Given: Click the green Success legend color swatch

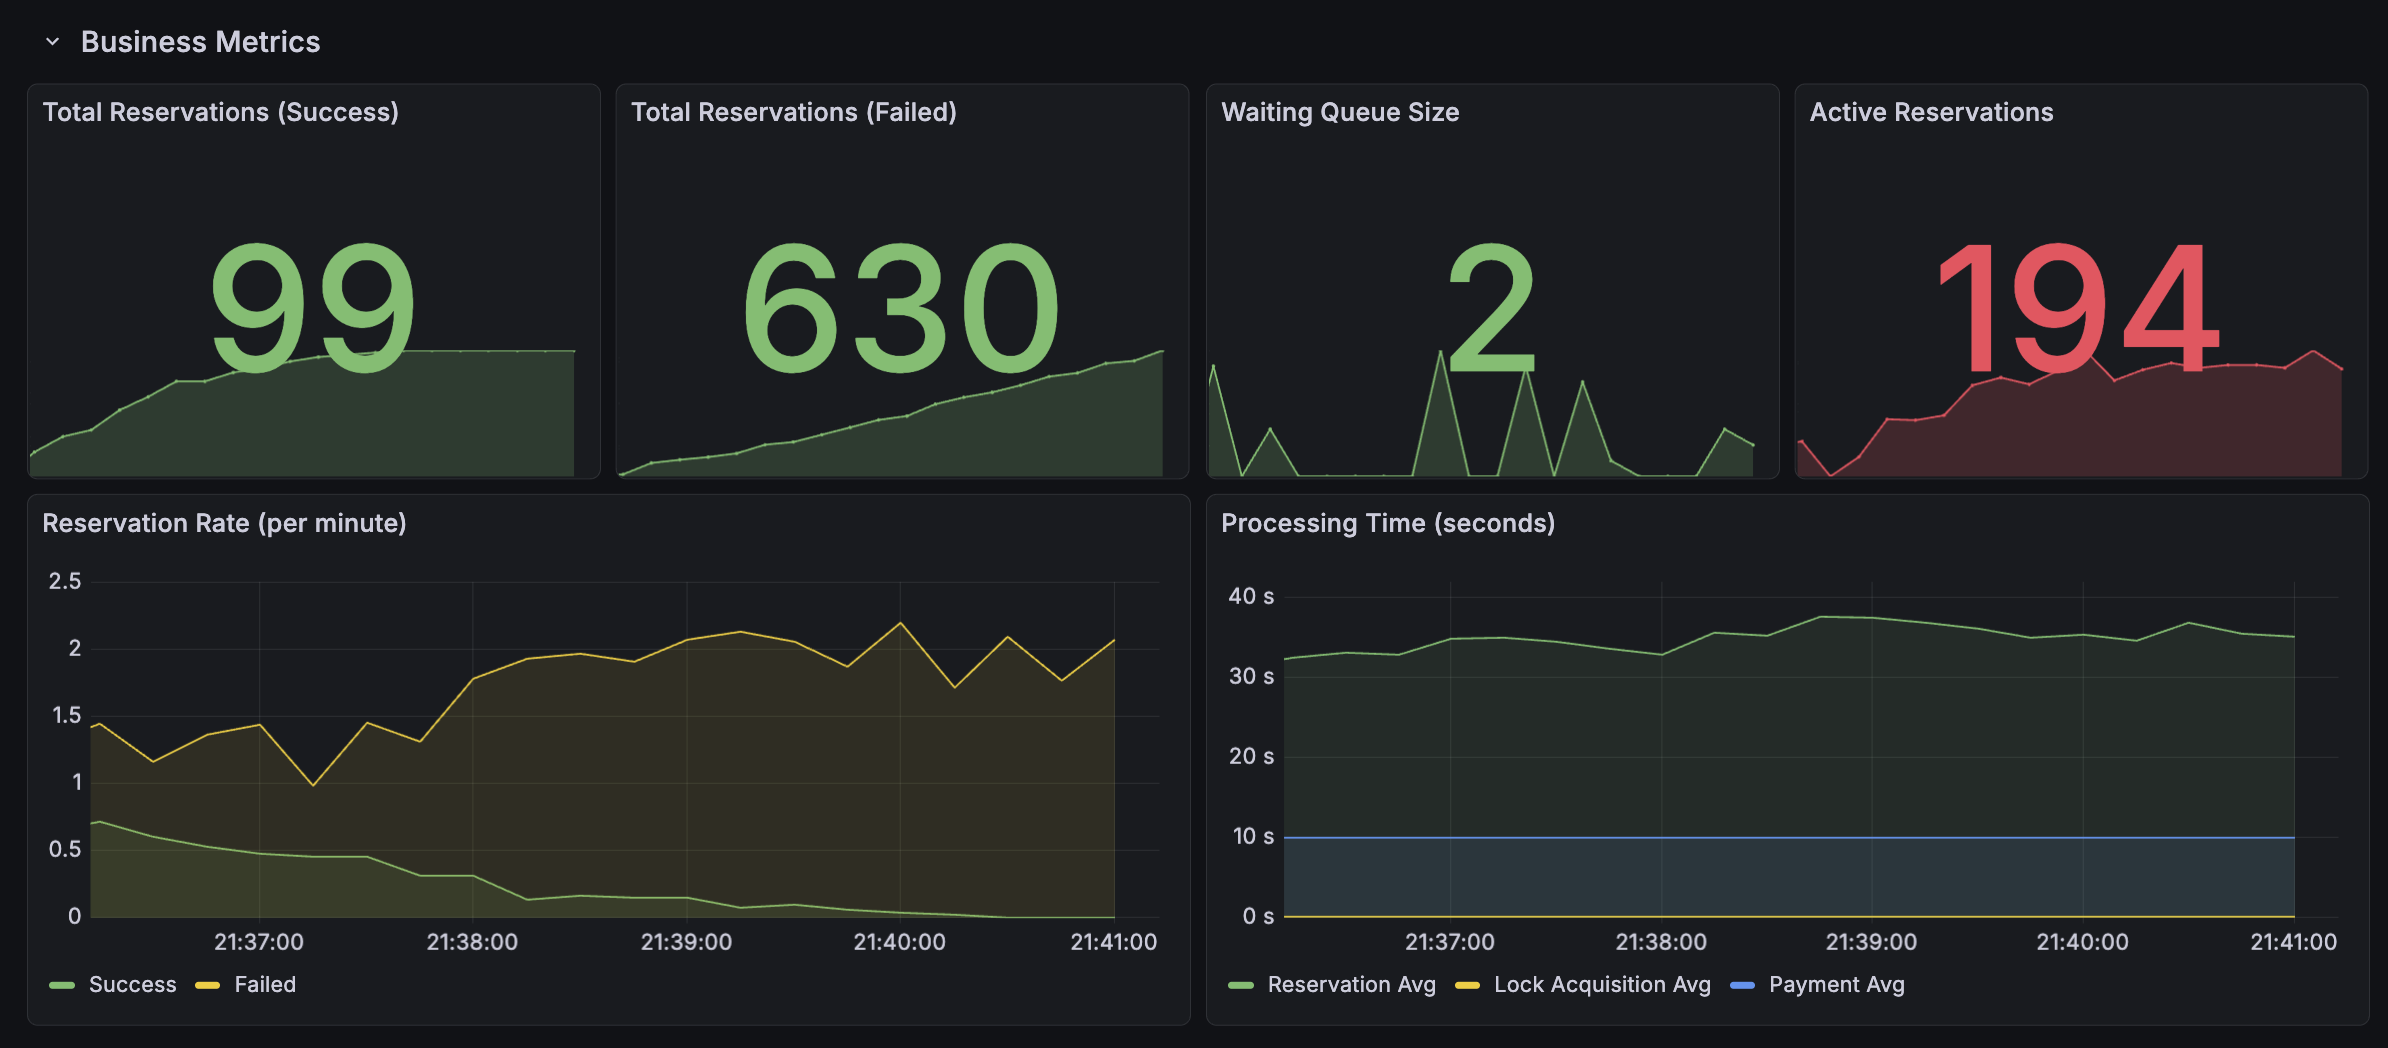Looking at the screenshot, I should 62,986.
